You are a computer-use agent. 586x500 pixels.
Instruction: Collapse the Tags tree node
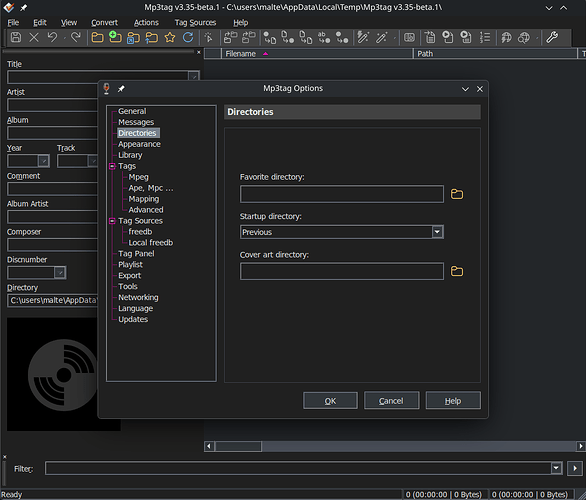pyautogui.click(x=112, y=166)
